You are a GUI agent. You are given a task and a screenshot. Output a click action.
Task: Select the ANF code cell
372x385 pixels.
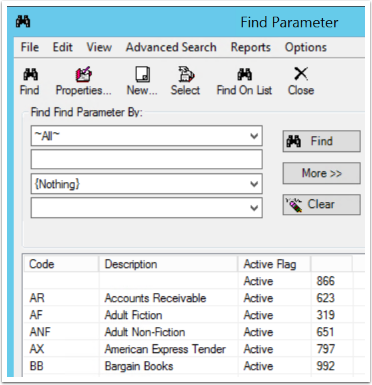(40, 332)
